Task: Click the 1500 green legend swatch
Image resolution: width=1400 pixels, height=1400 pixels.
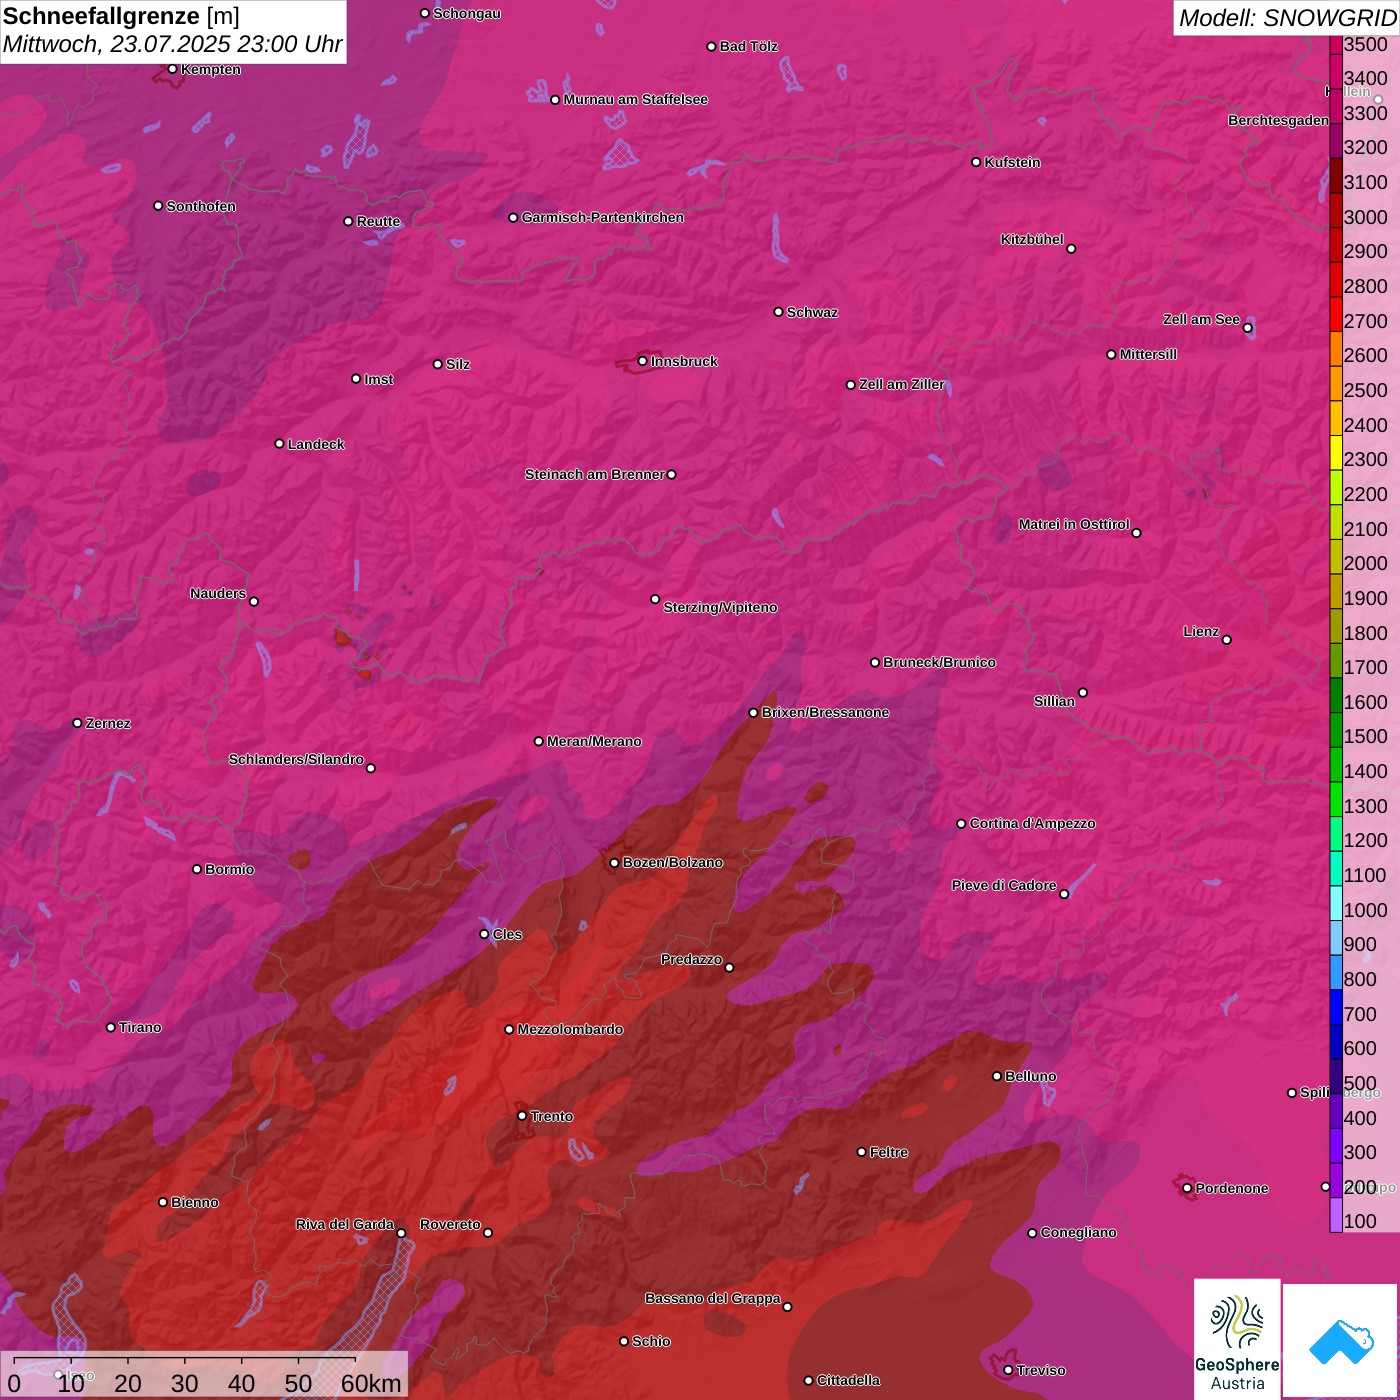Action: point(1336,730)
